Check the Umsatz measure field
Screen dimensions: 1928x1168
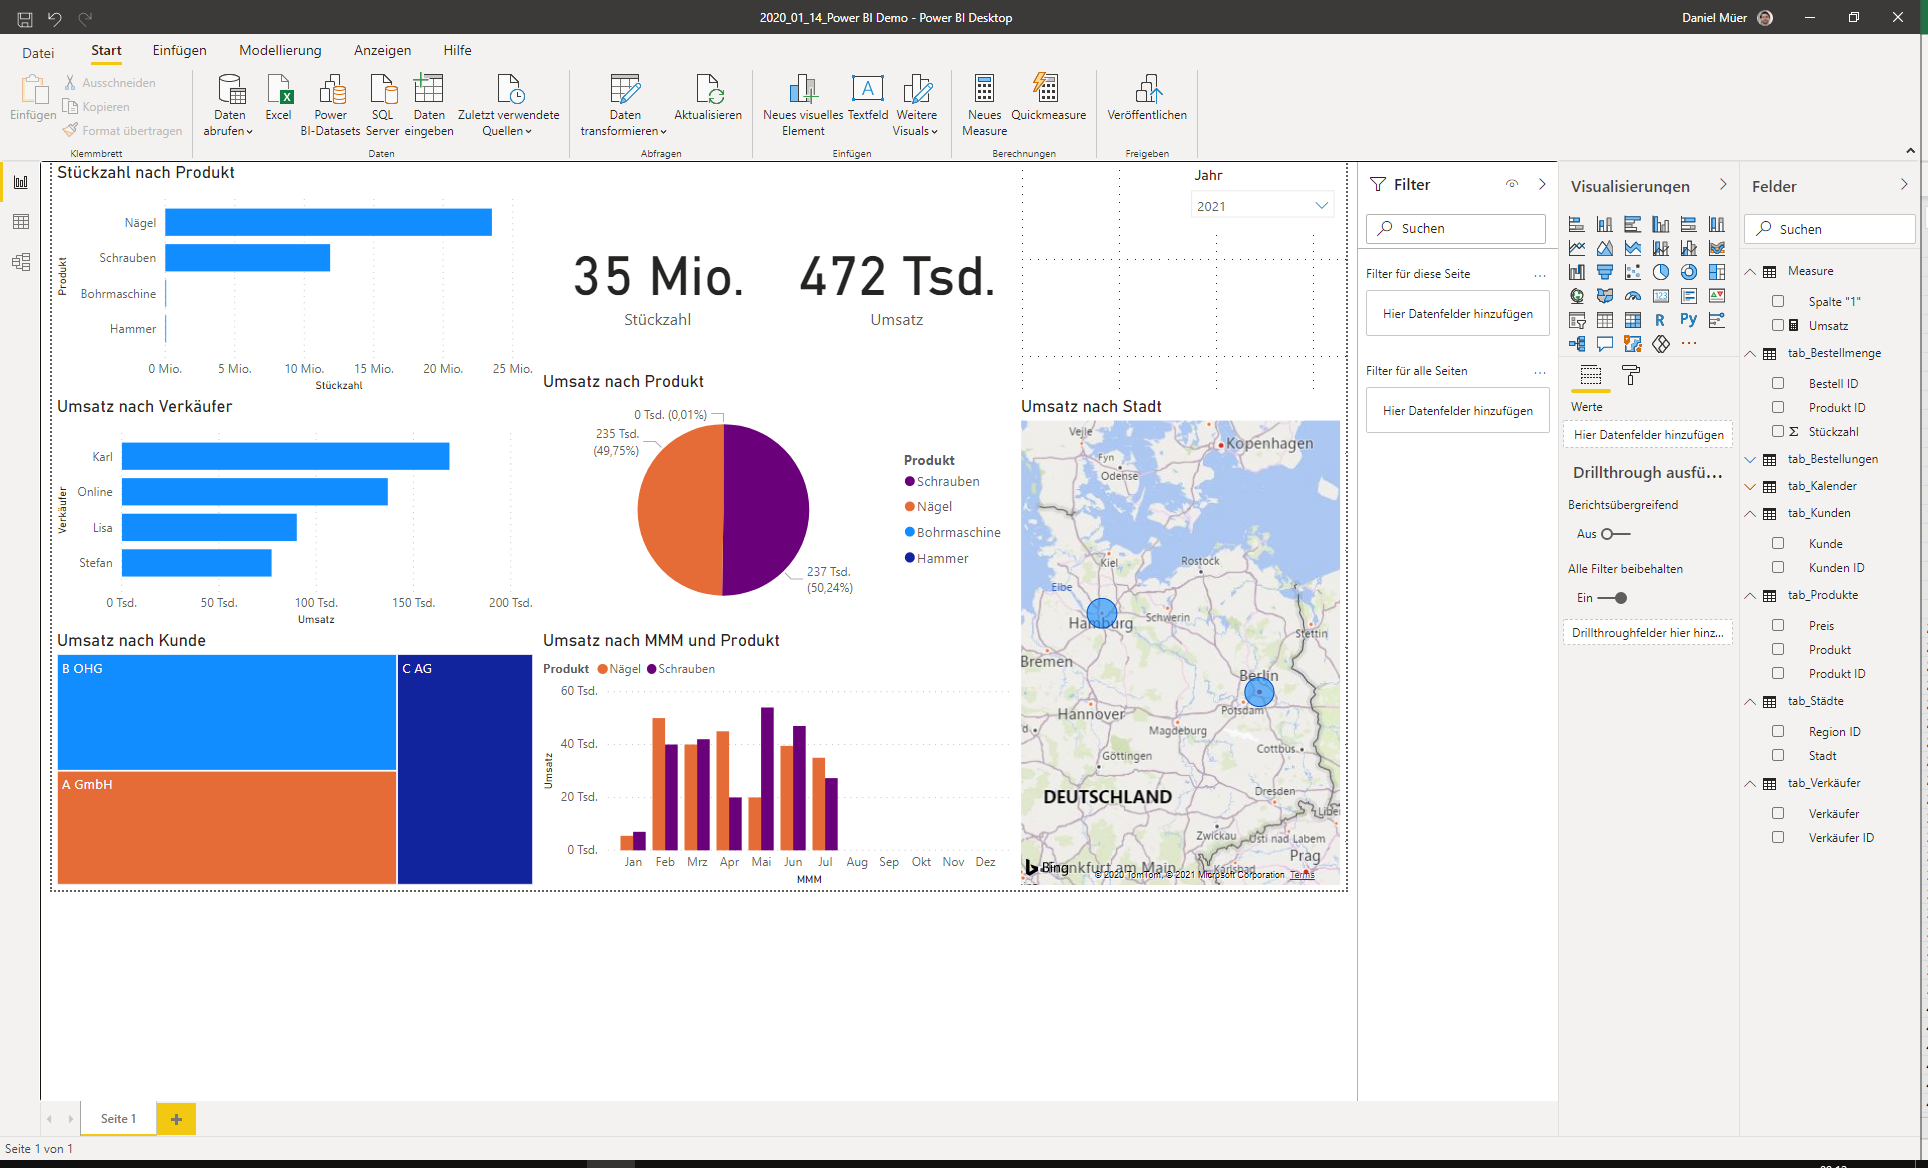(1778, 325)
